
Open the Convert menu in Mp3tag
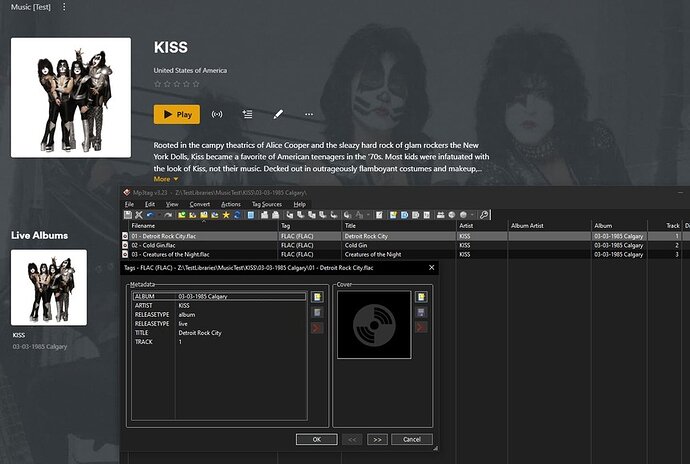pyautogui.click(x=200, y=204)
